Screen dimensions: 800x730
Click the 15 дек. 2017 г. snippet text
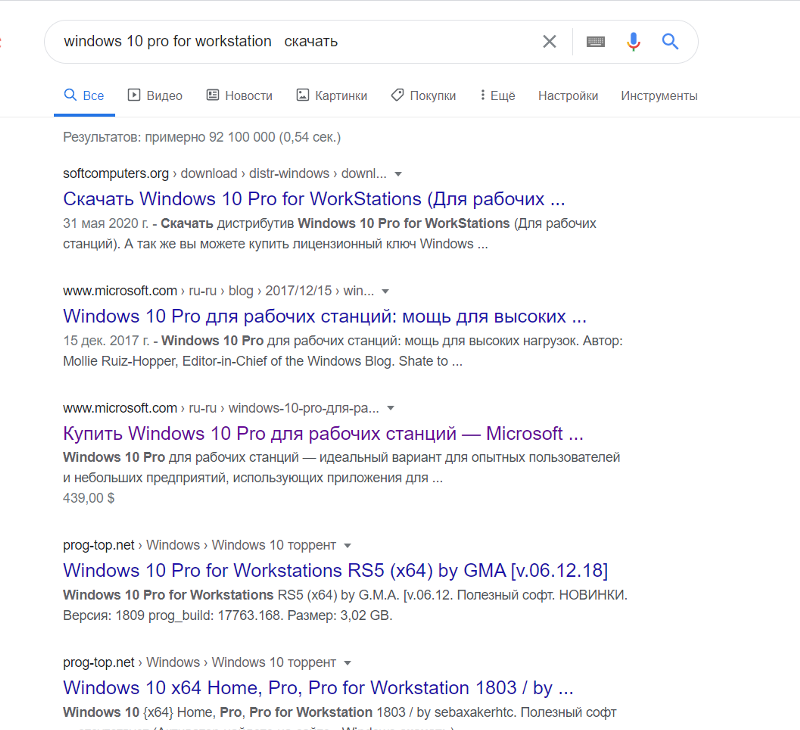click(106, 341)
